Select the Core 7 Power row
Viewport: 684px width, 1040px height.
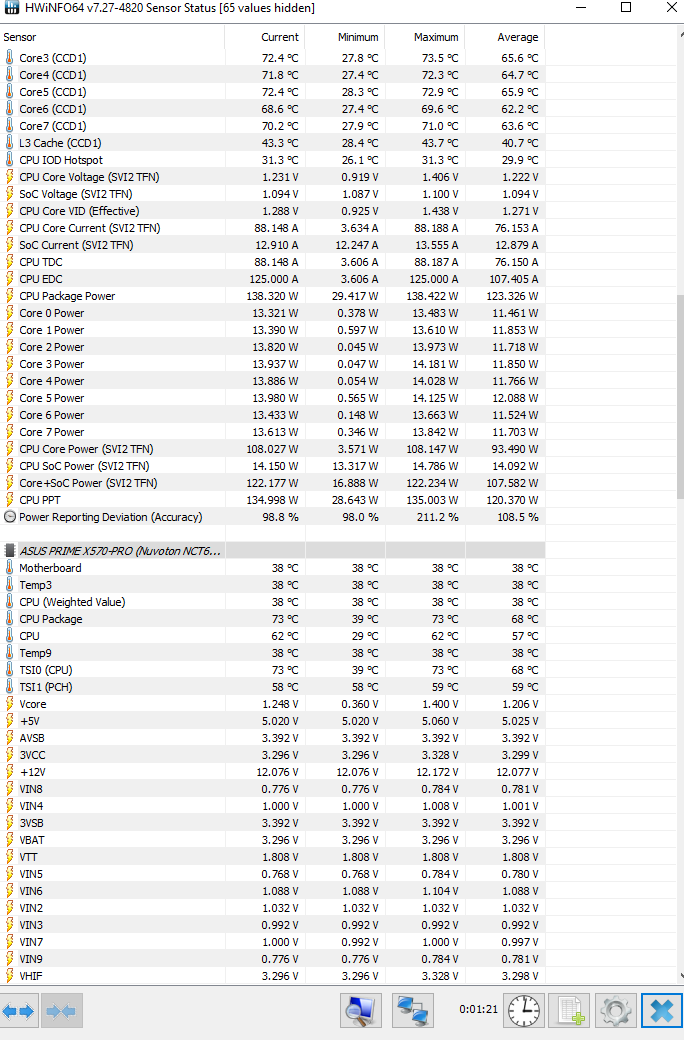click(x=272, y=432)
